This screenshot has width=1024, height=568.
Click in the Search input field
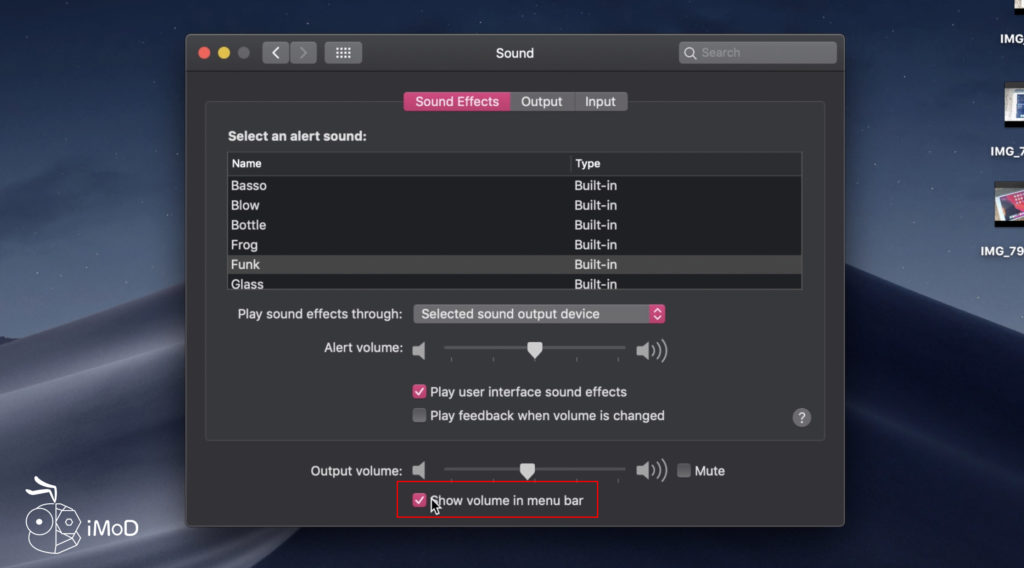pos(758,53)
